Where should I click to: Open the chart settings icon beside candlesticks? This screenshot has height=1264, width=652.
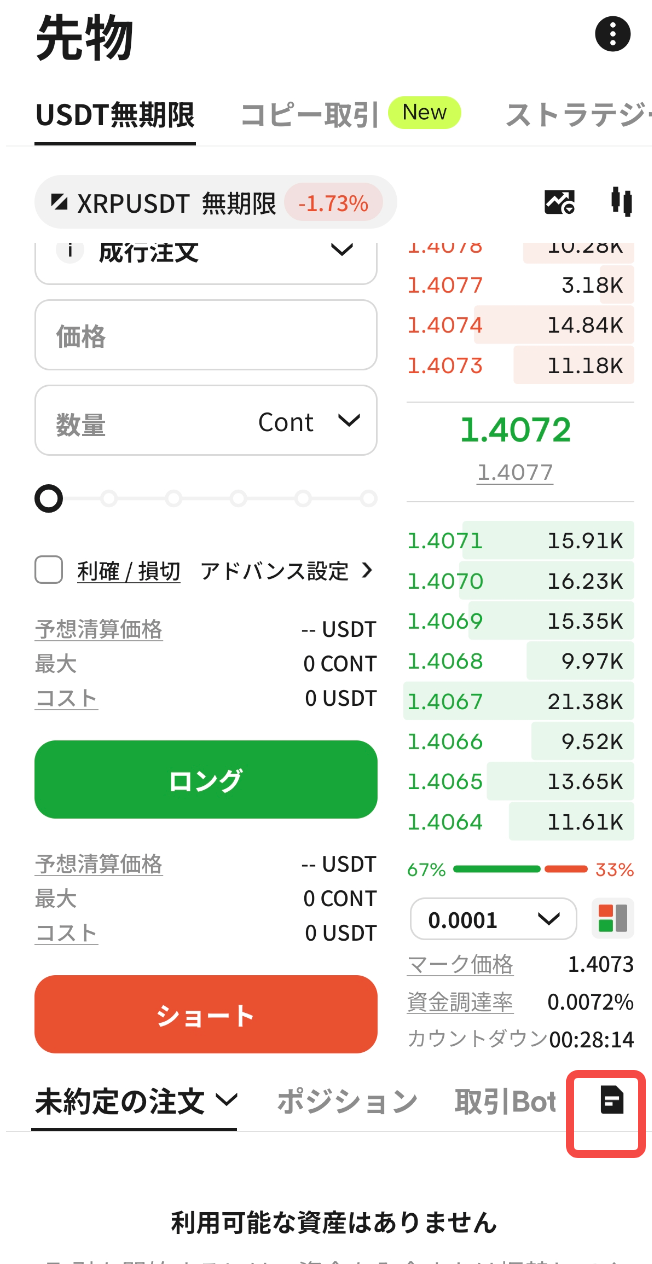[x=559, y=202]
